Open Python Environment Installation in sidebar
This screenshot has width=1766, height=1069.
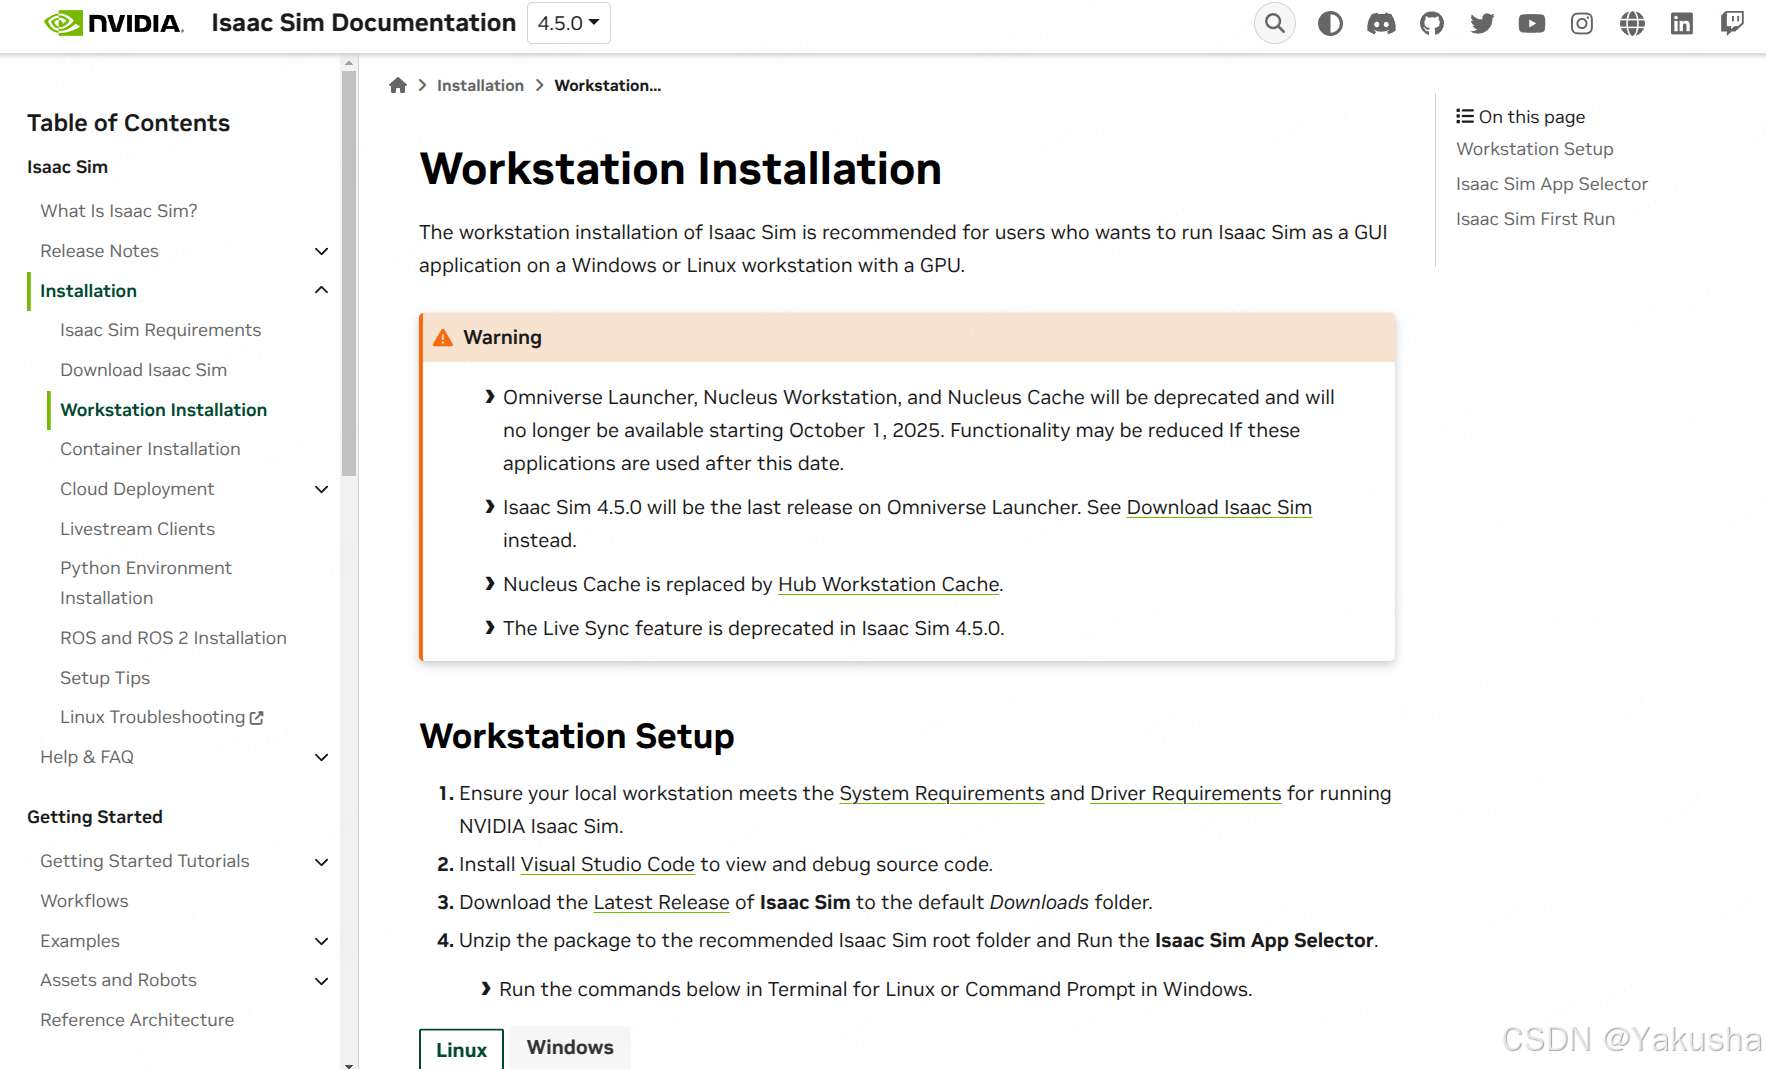[x=146, y=583]
